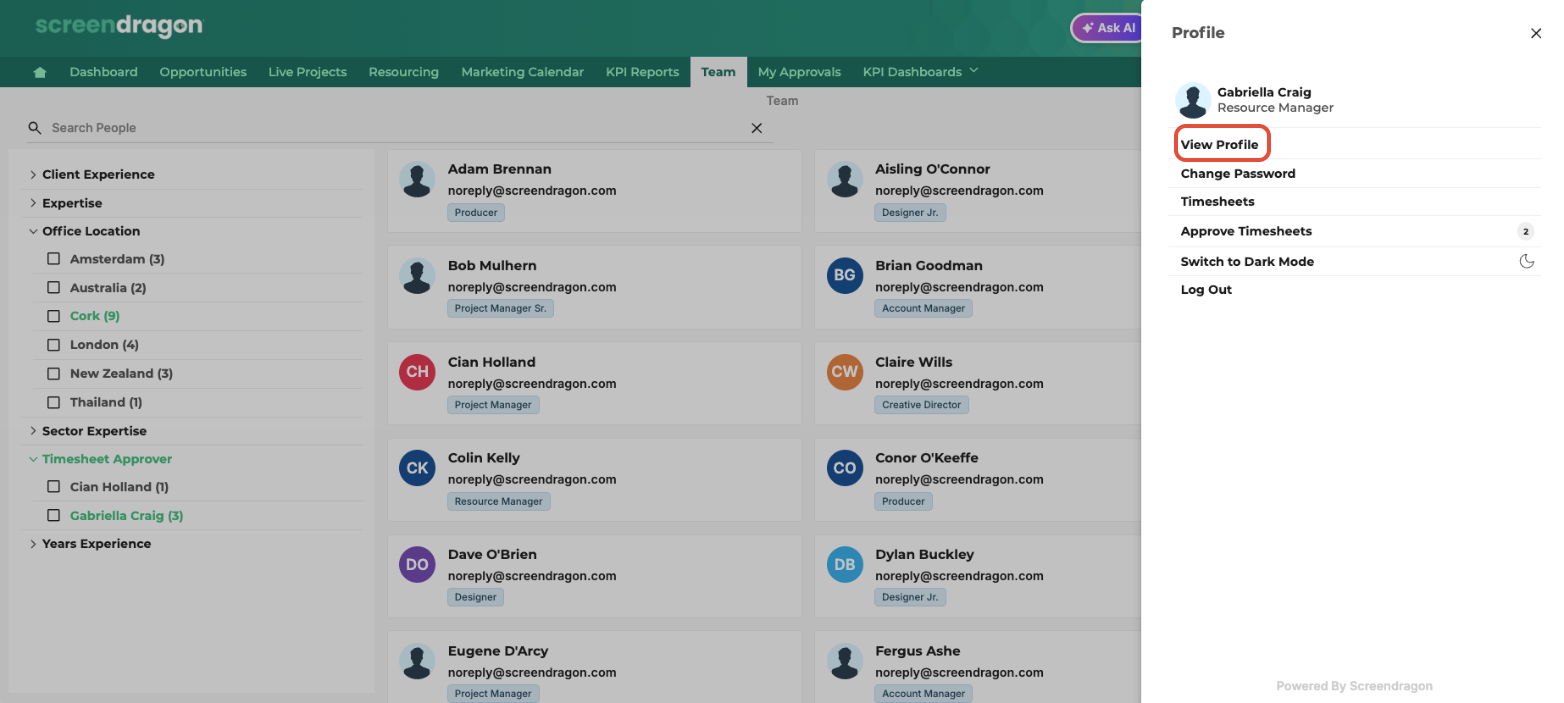This screenshot has width=1564, height=703.
Task: Click the Ask AI button
Action: [x=1108, y=28]
